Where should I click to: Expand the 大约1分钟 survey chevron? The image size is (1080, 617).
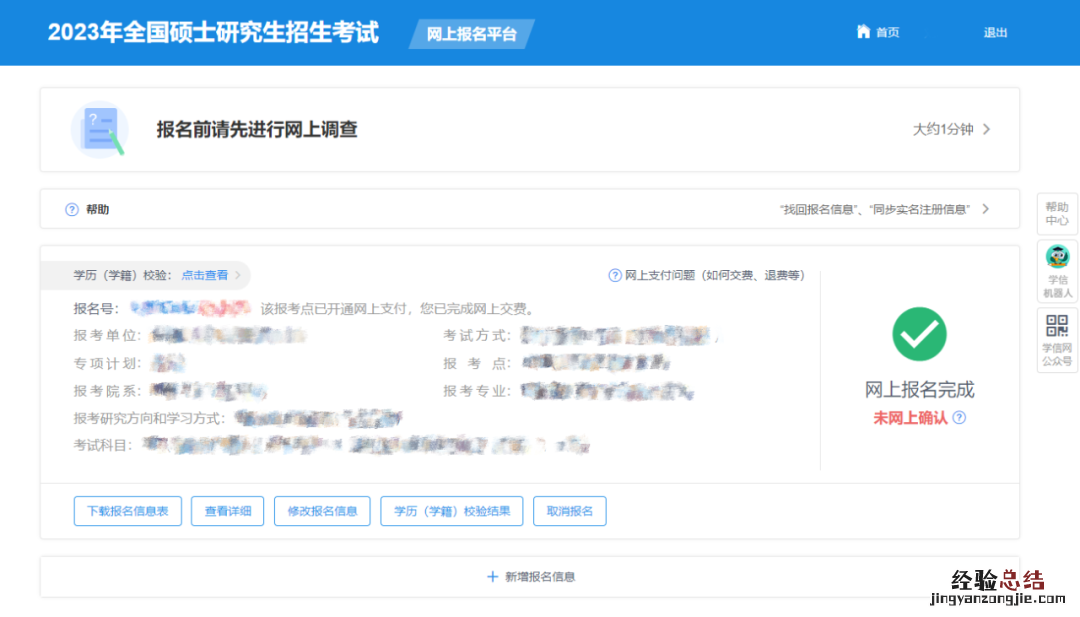[x=986, y=129]
